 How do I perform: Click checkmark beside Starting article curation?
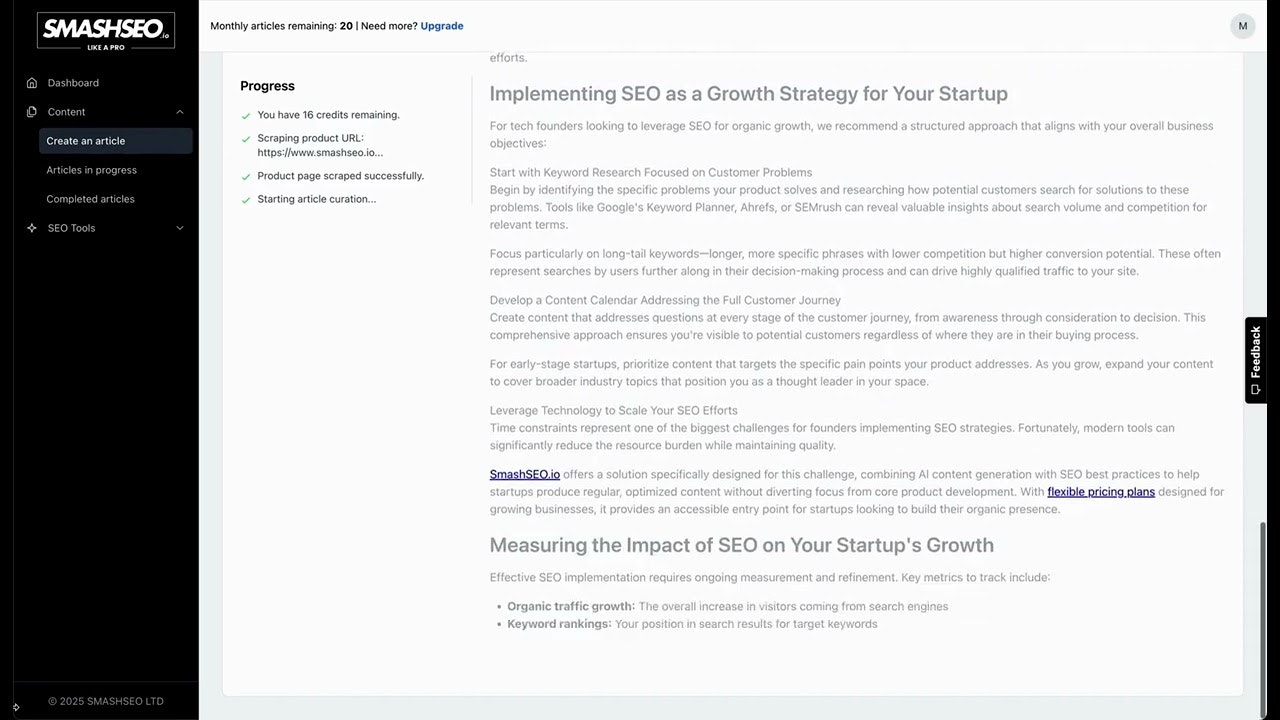(x=246, y=200)
